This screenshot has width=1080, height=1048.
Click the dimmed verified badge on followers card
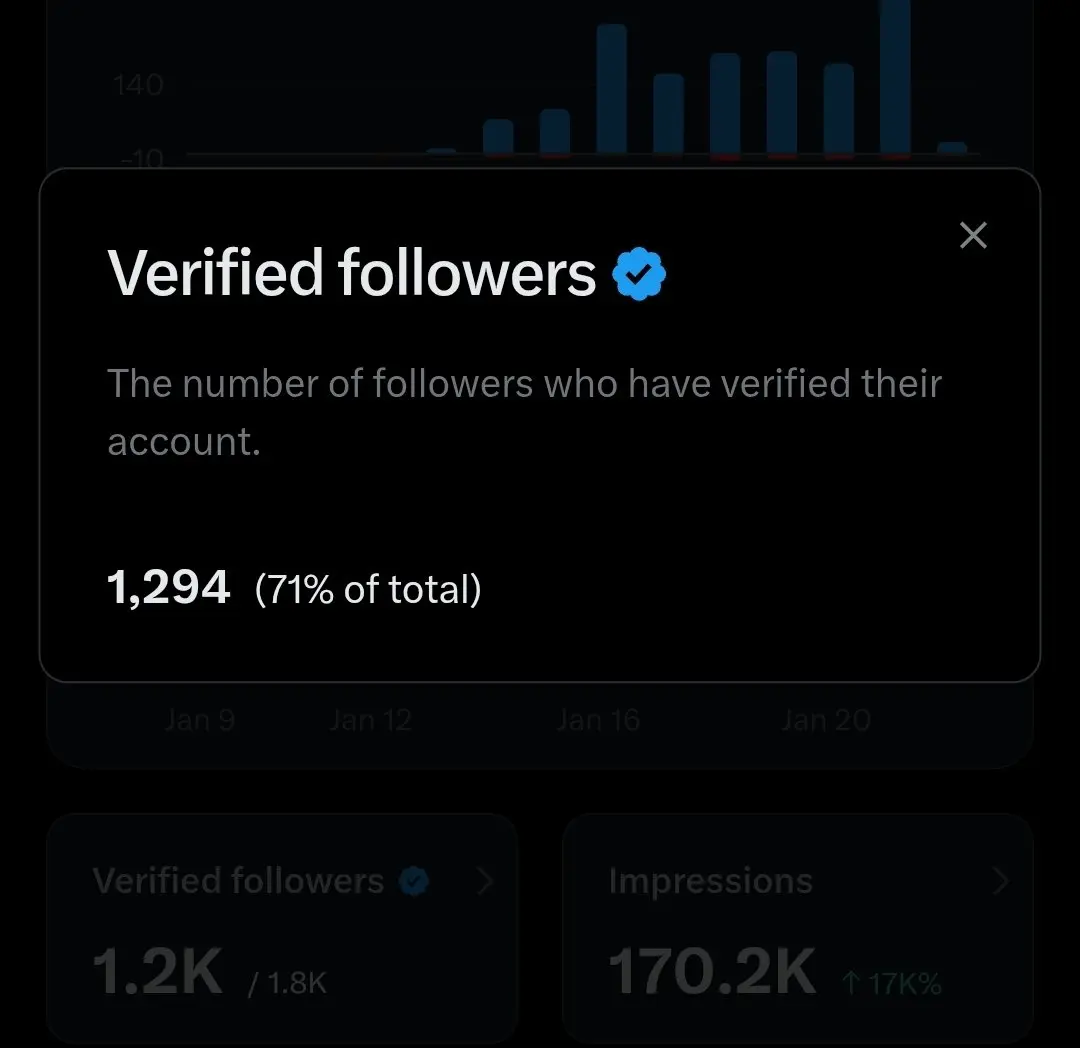pyautogui.click(x=414, y=881)
